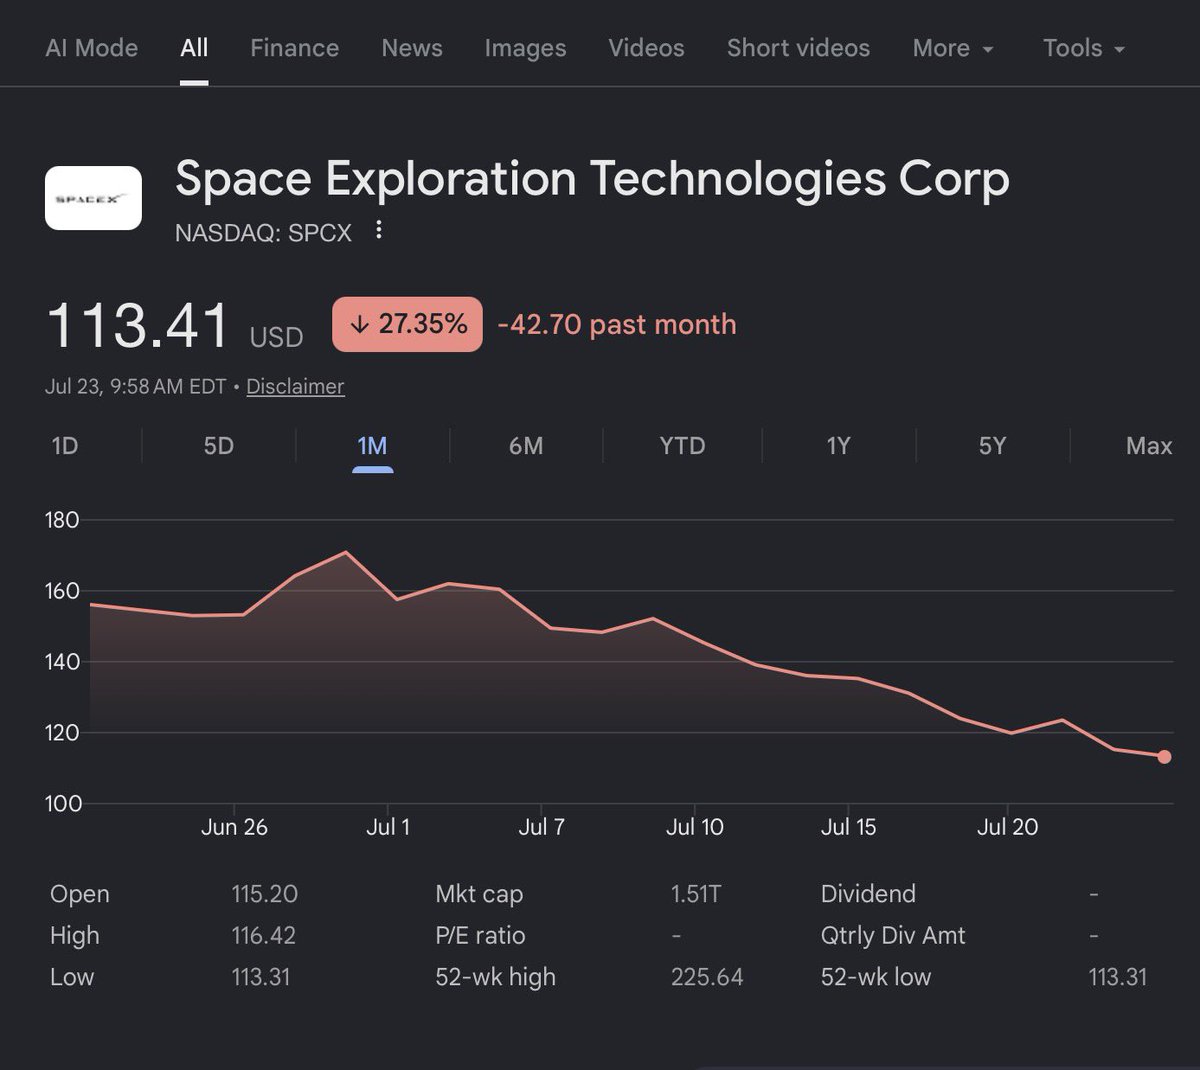Click the NASDAQ: SPCX ticker text

pyautogui.click(x=264, y=233)
